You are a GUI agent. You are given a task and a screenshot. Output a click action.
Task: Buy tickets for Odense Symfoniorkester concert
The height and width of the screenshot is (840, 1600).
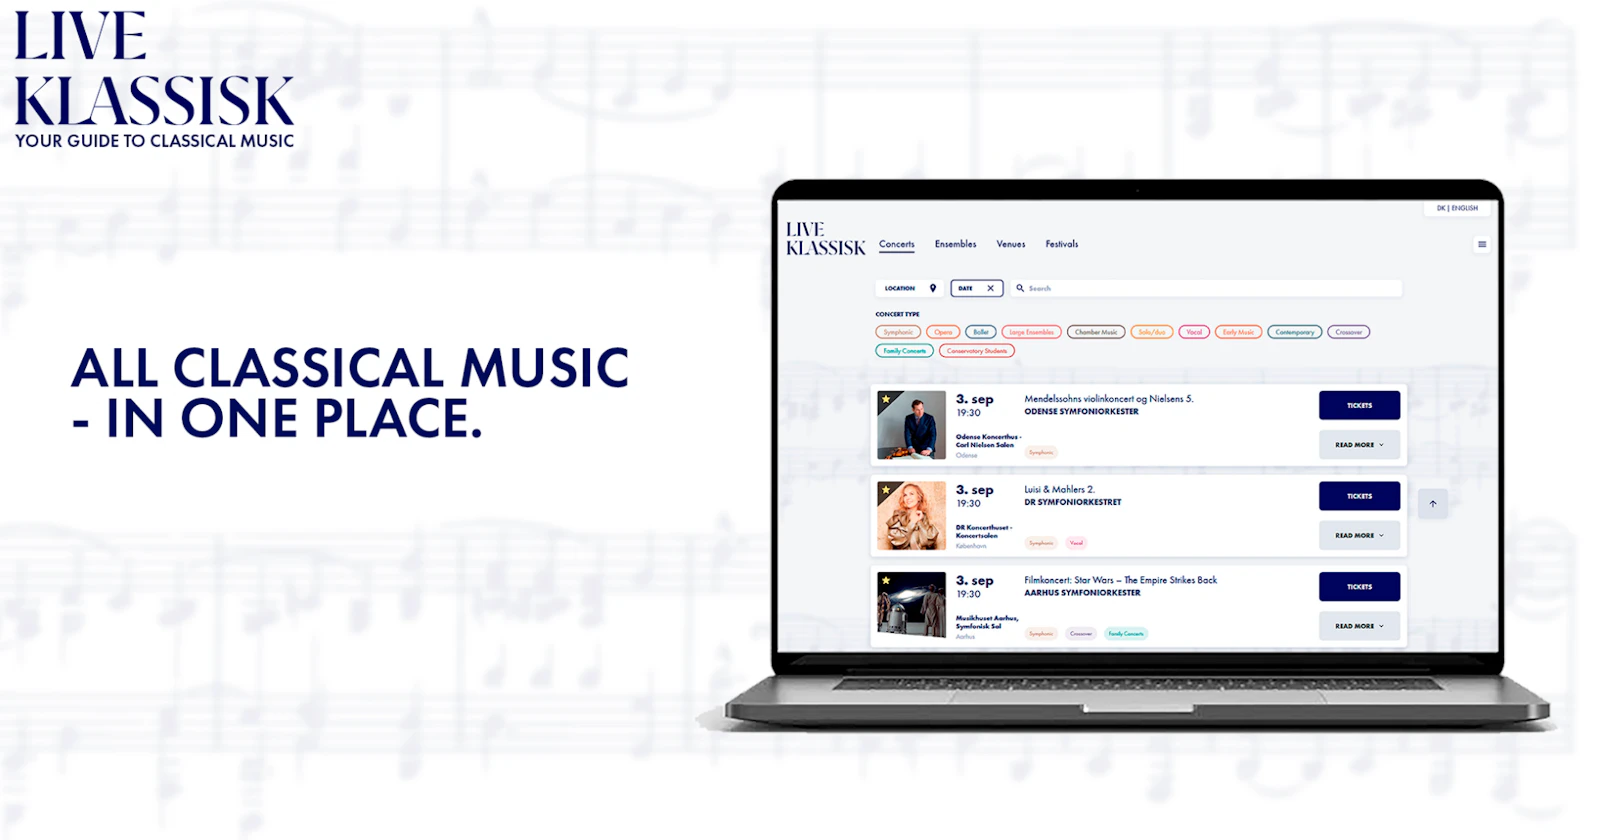(x=1360, y=405)
